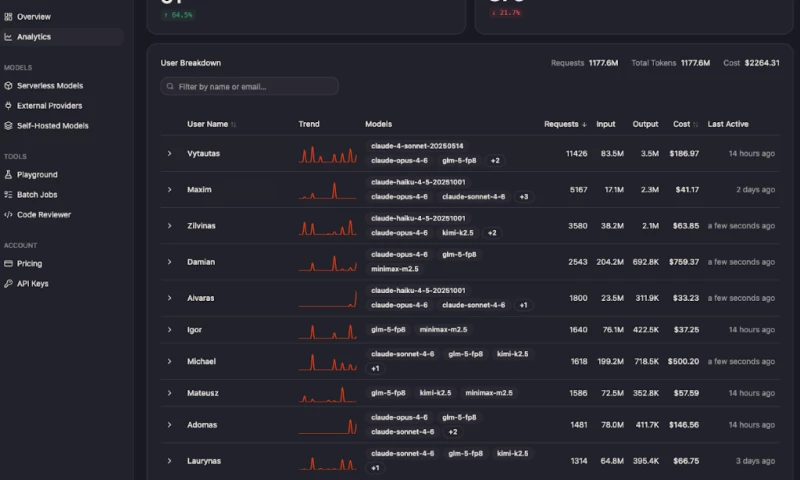Show Vytautas's +2 more models badge
The image size is (800, 480).
click(x=495, y=161)
